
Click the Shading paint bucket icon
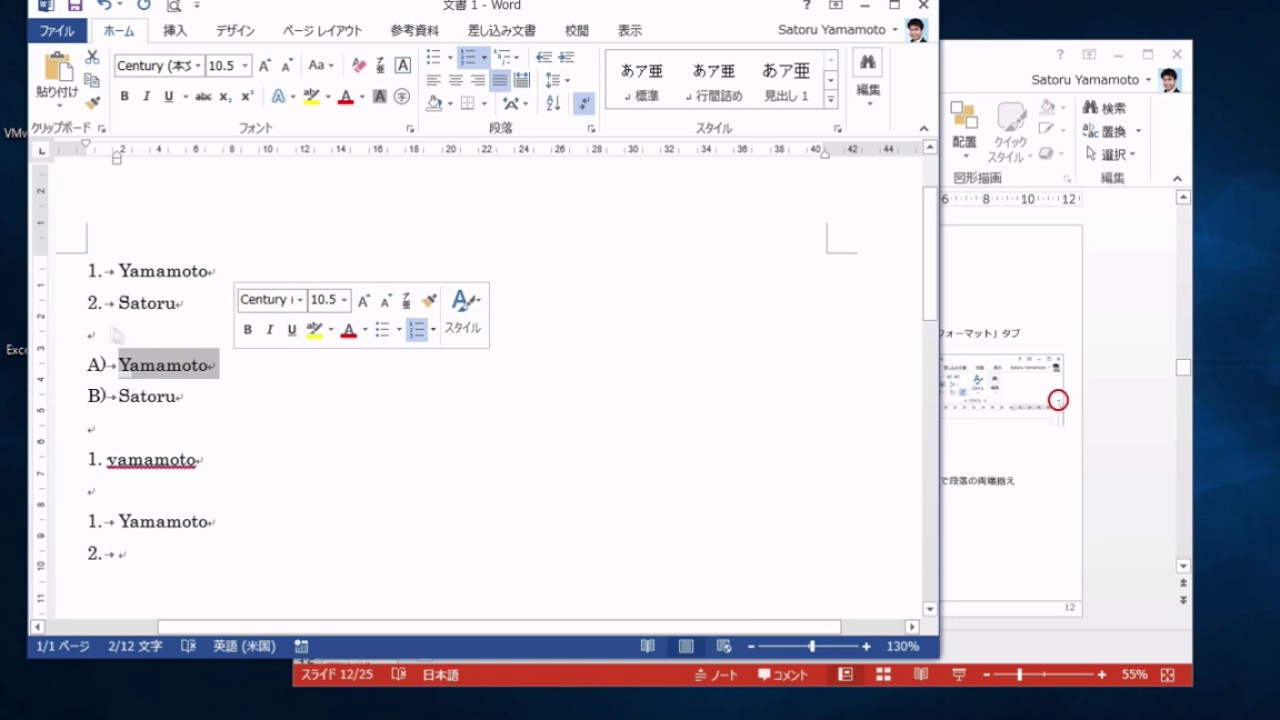point(435,103)
